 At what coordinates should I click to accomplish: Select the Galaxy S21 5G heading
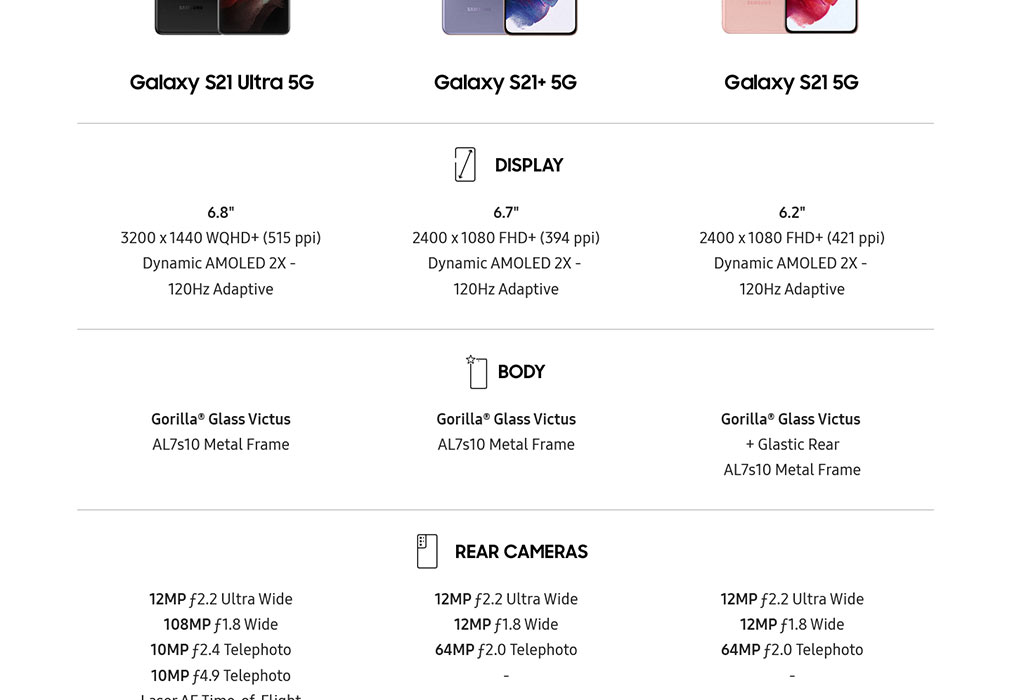click(x=791, y=83)
